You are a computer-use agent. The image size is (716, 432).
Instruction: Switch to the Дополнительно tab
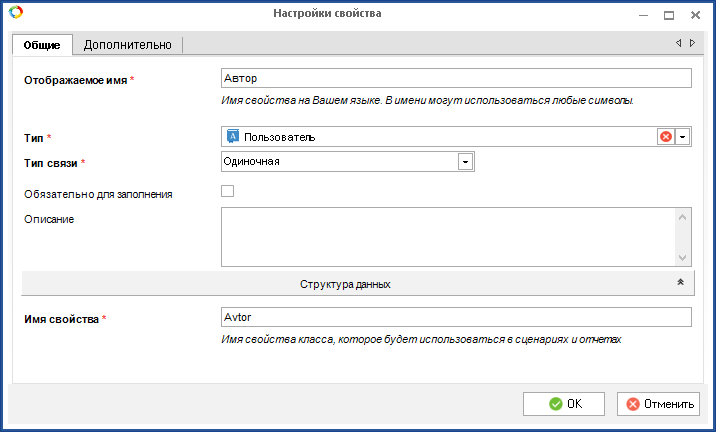tap(127, 45)
